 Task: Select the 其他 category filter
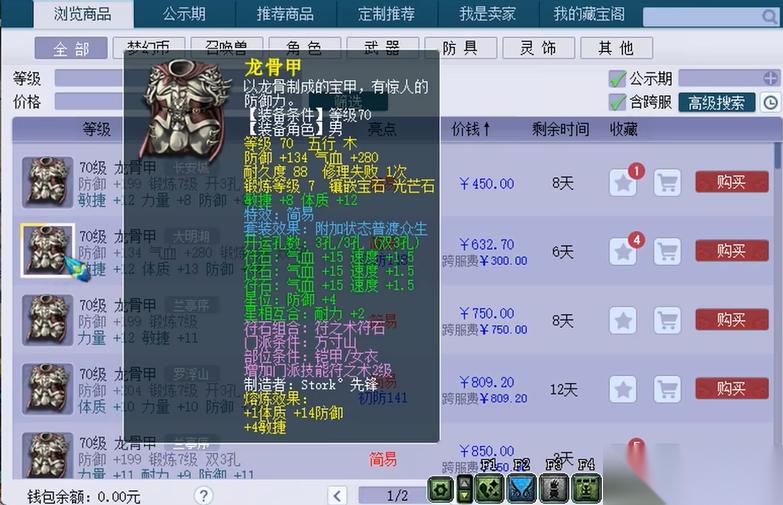[x=616, y=48]
